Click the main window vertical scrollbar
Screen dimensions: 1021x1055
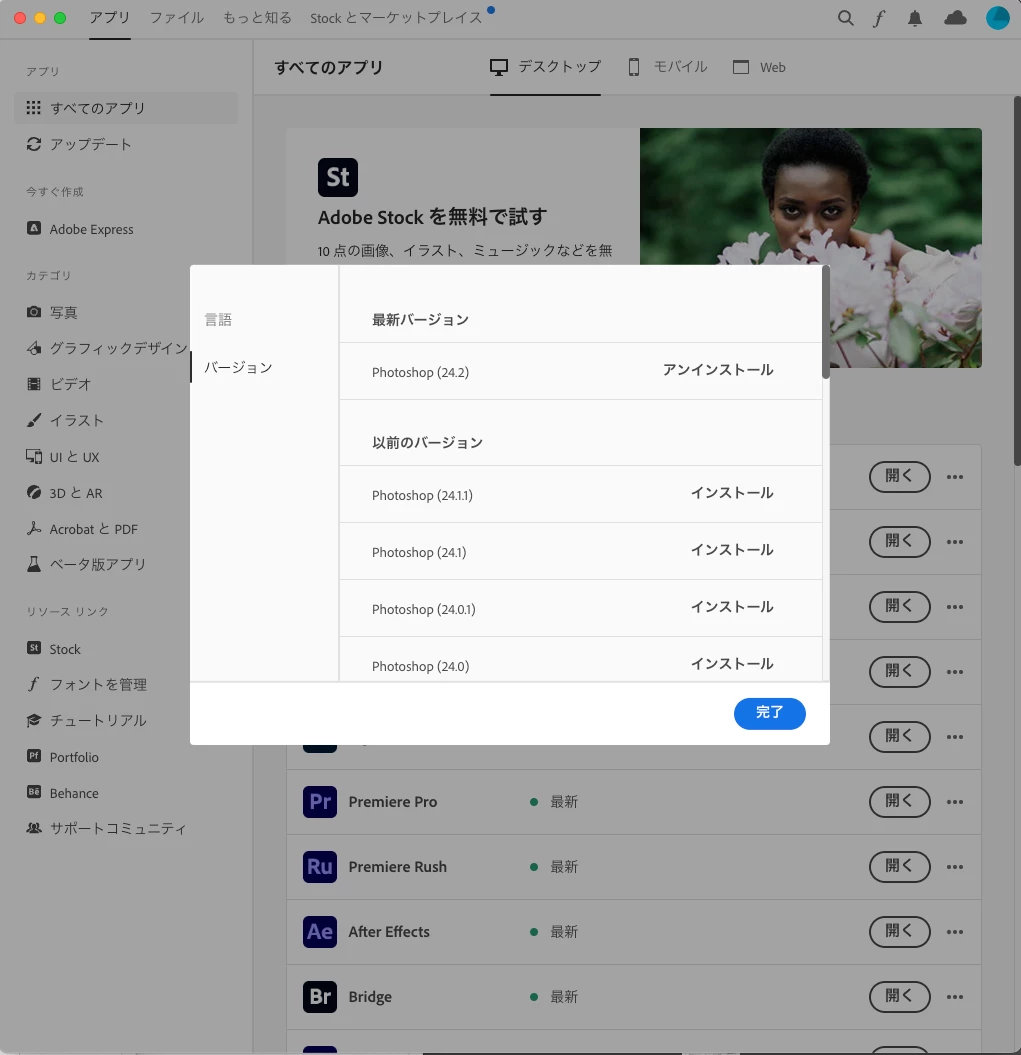click(1017, 281)
